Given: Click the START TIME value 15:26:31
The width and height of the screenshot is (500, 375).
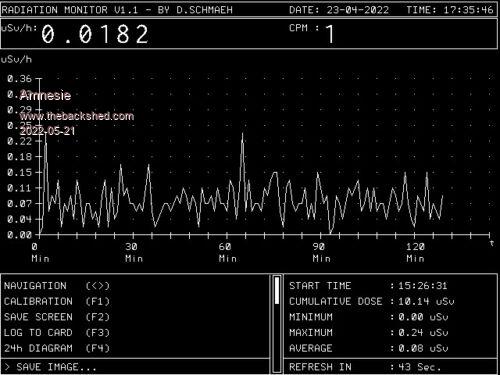Looking at the screenshot, I should coord(423,286).
